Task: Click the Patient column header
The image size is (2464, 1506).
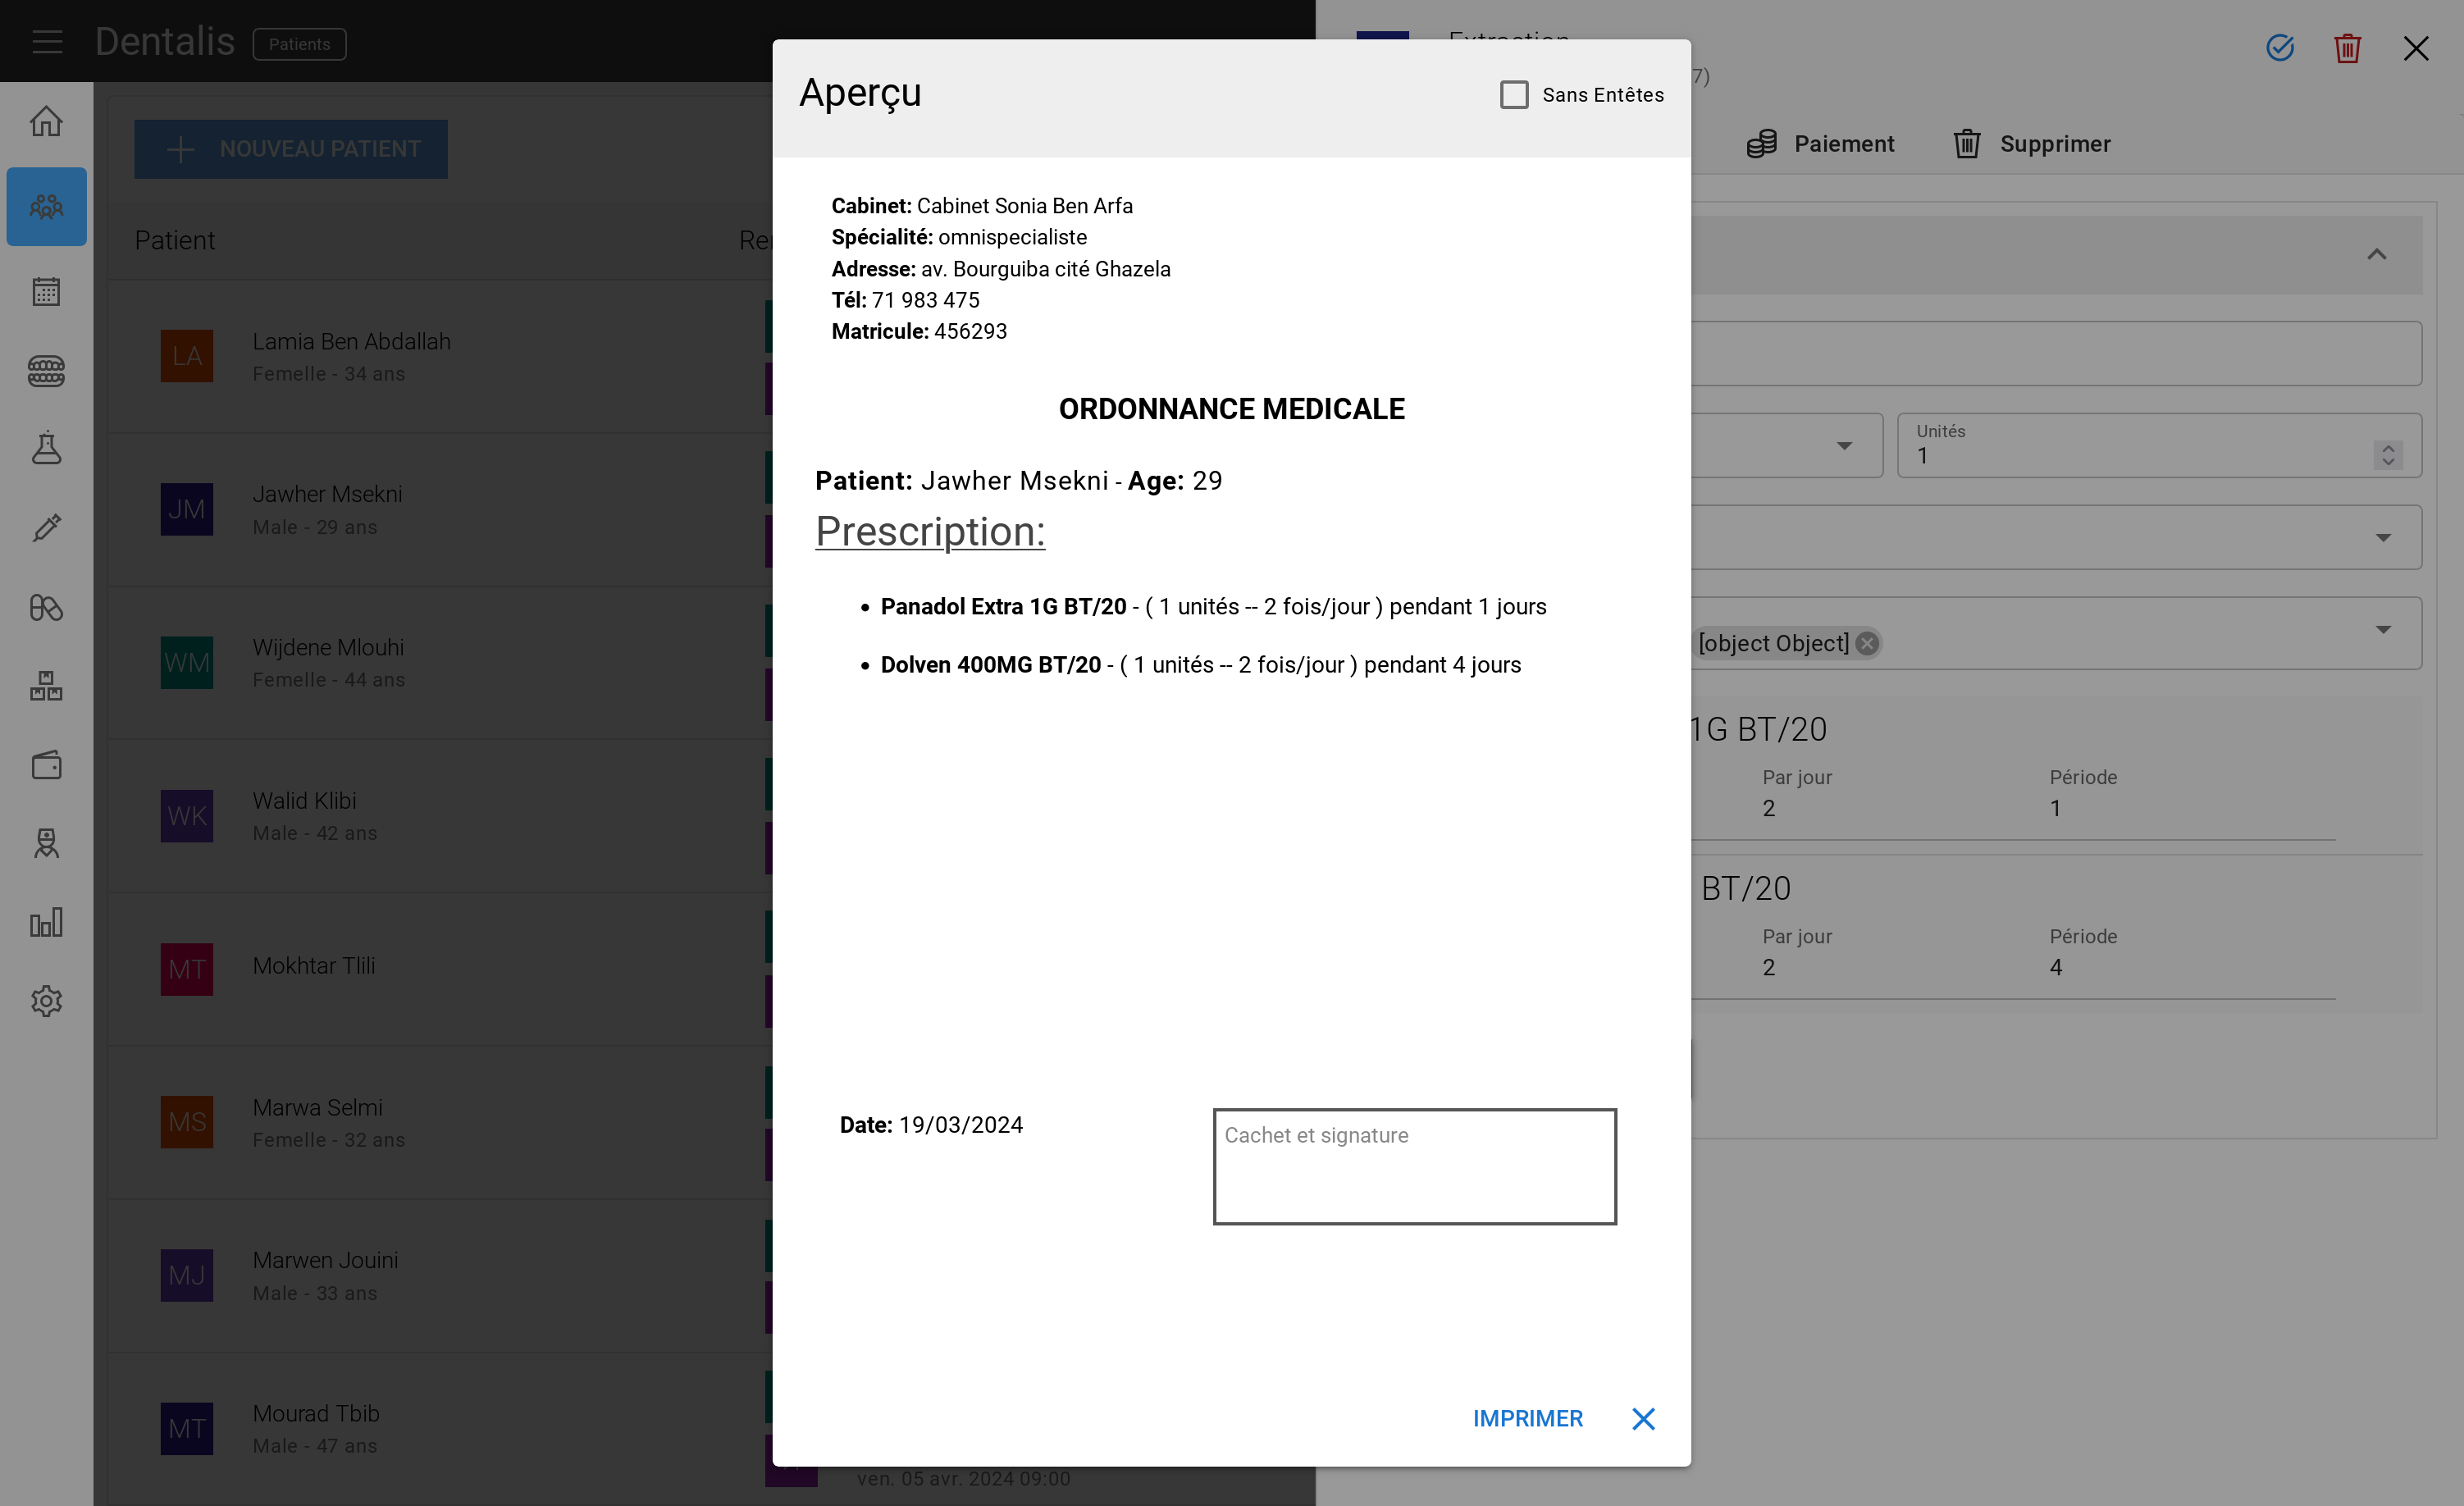Action: click(x=175, y=241)
